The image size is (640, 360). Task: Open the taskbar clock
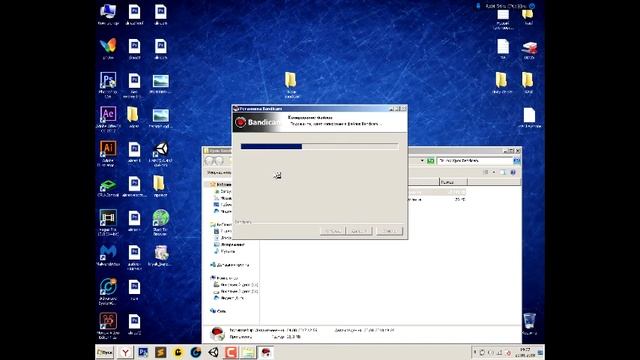(x=525, y=352)
